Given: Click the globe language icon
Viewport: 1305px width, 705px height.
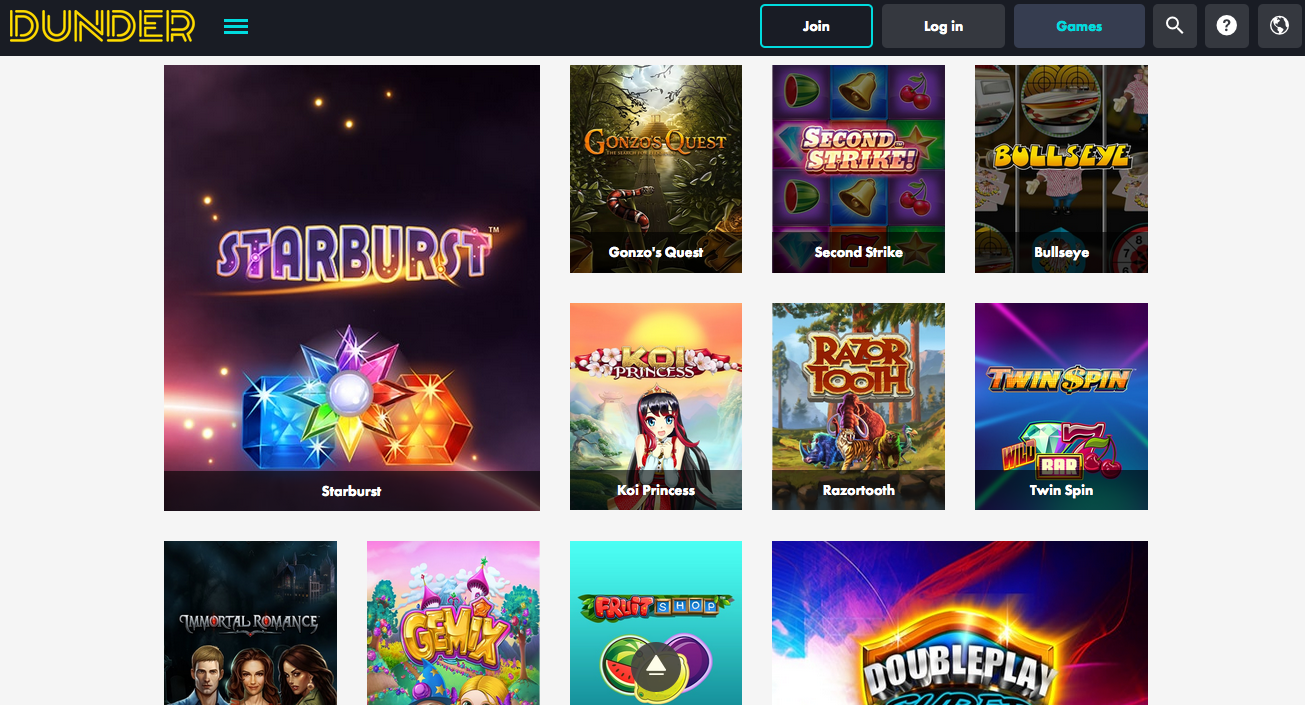Looking at the screenshot, I should (x=1279, y=26).
